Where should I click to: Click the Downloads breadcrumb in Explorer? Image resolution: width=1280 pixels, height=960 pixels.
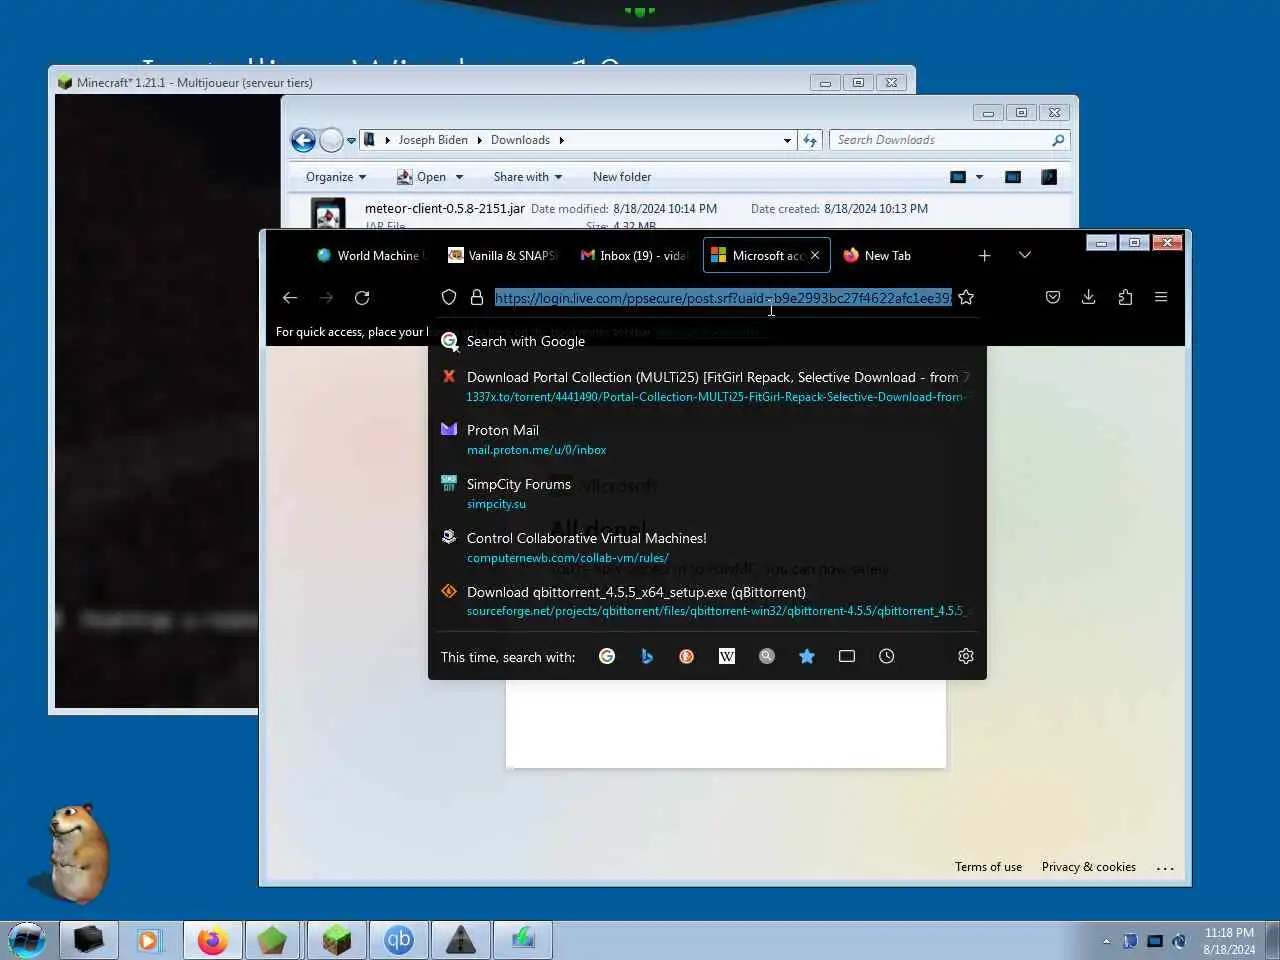(x=520, y=140)
